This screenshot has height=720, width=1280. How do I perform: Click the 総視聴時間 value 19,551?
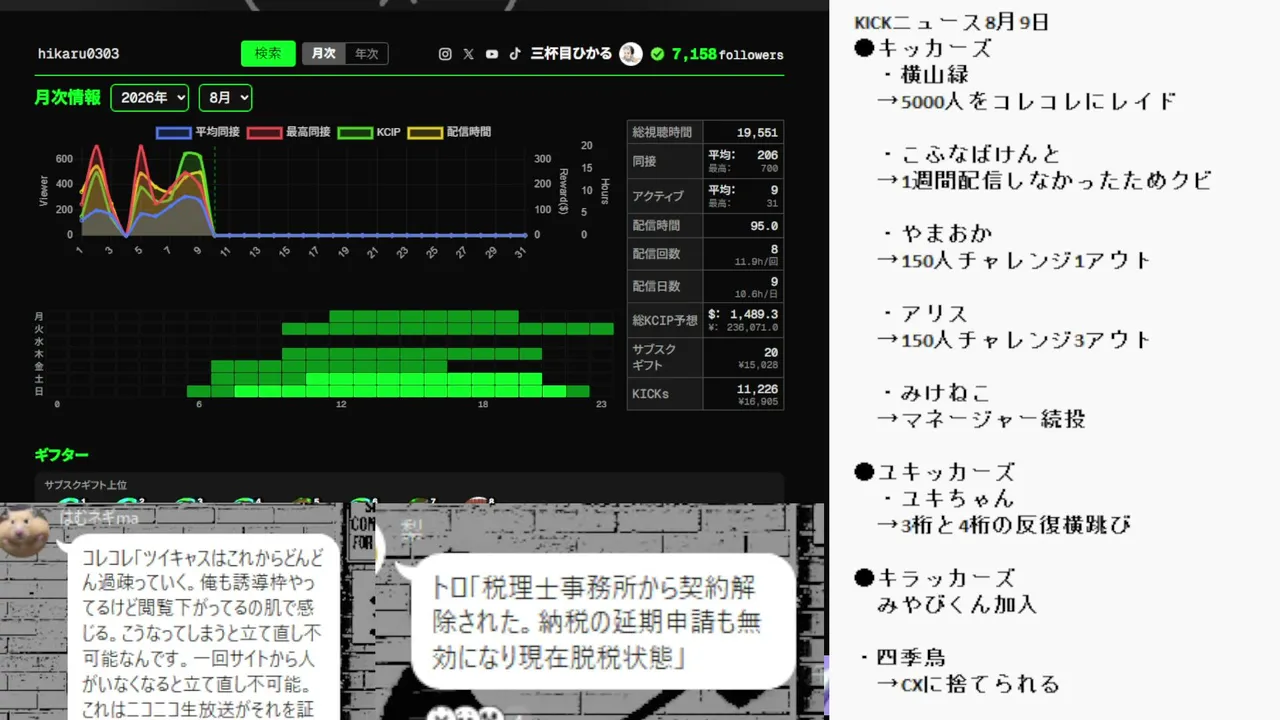pos(757,132)
